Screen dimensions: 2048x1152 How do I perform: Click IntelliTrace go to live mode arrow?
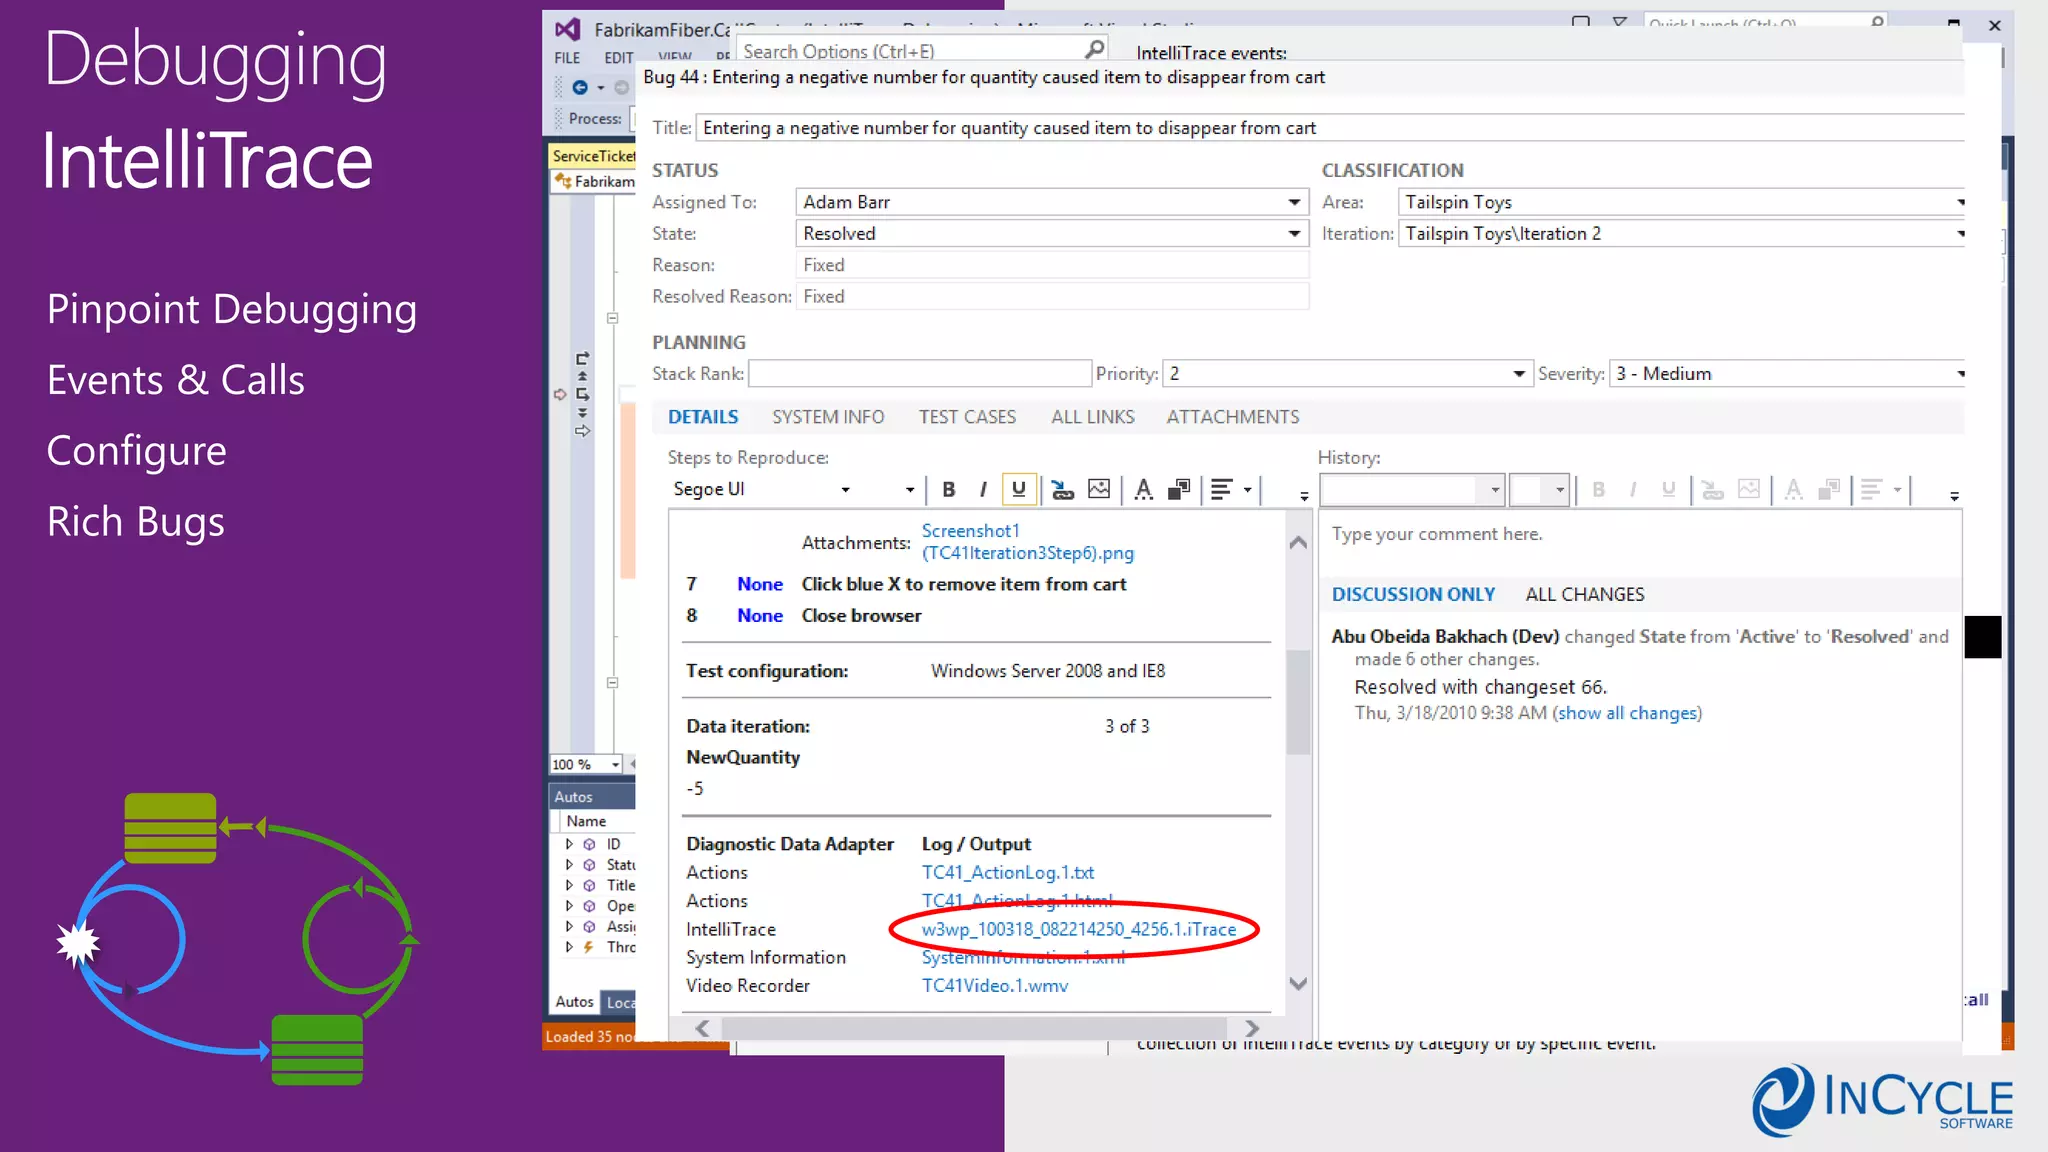pos(582,431)
